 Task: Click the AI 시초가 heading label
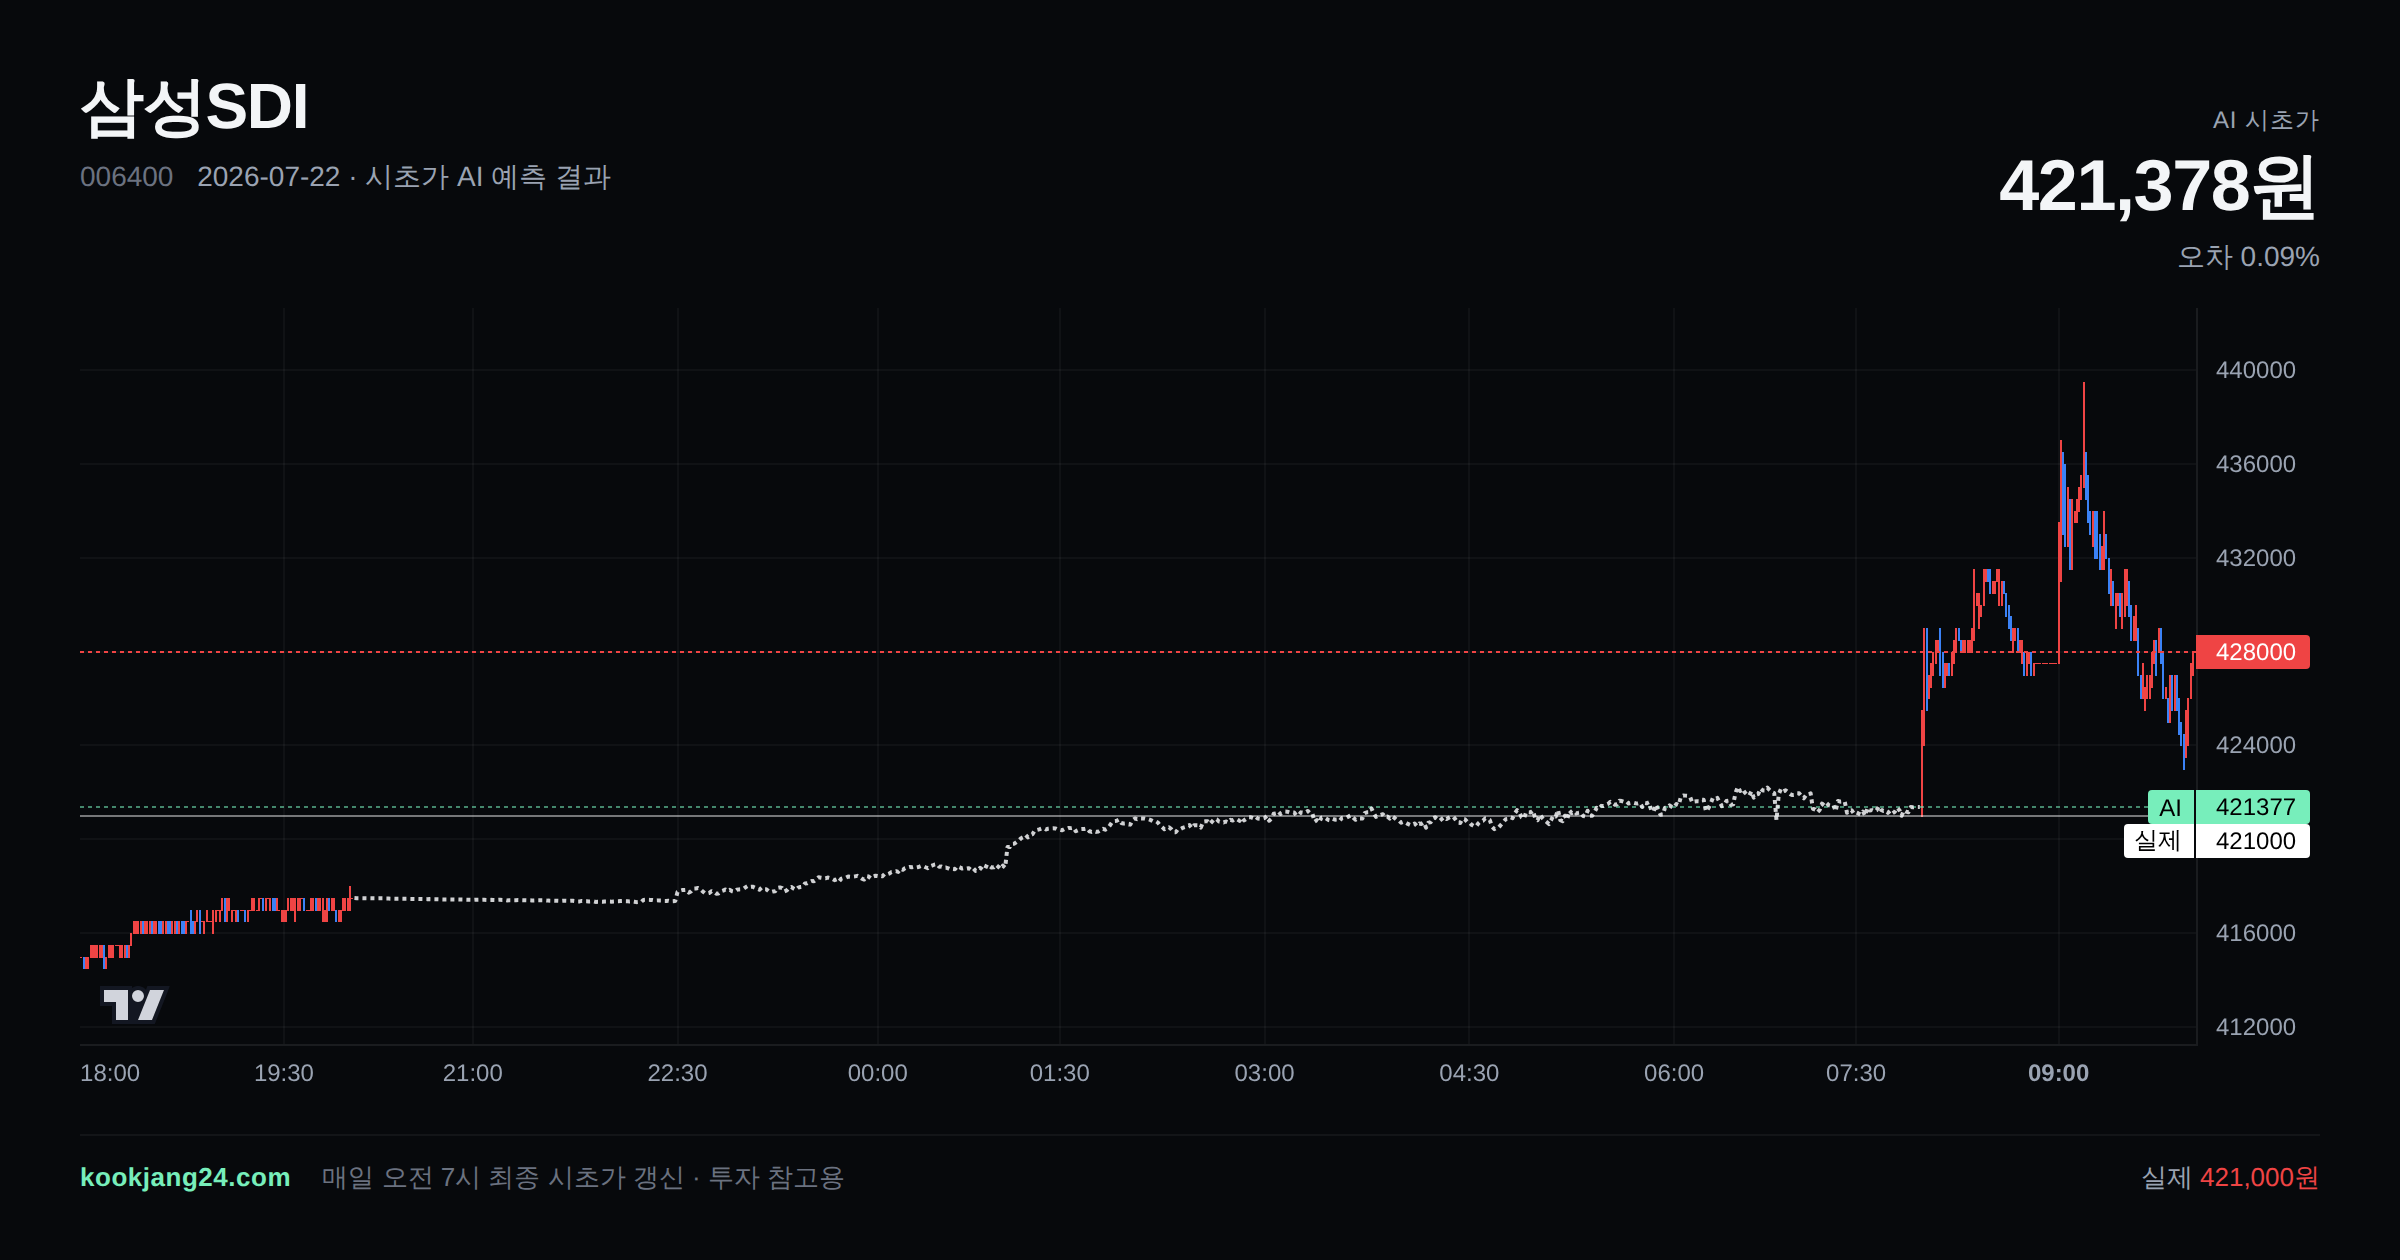point(2265,120)
